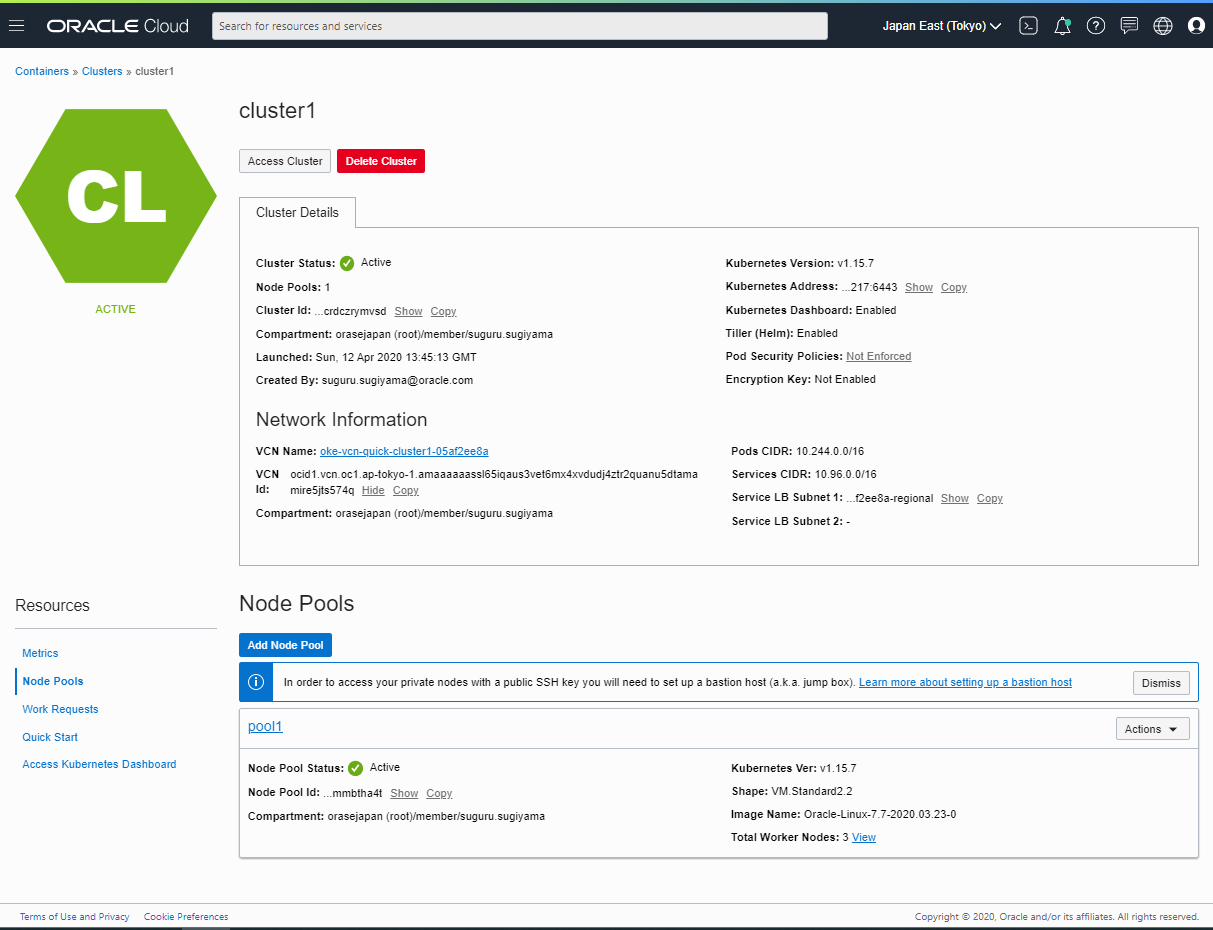This screenshot has height=930, width=1213.
Task: Click Cluster Status green check icon
Action: click(347, 263)
